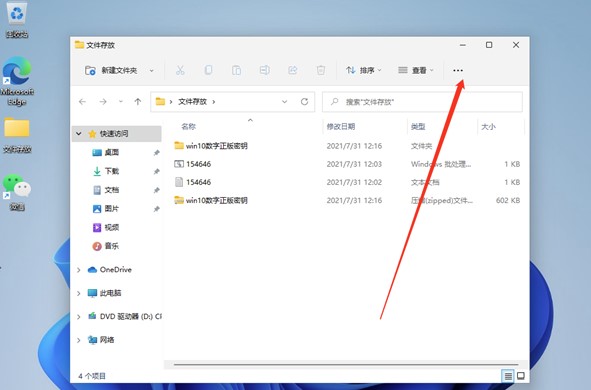Sort by the 名称 column header
The height and width of the screenshot is (390, 591).
coord(188,127)
